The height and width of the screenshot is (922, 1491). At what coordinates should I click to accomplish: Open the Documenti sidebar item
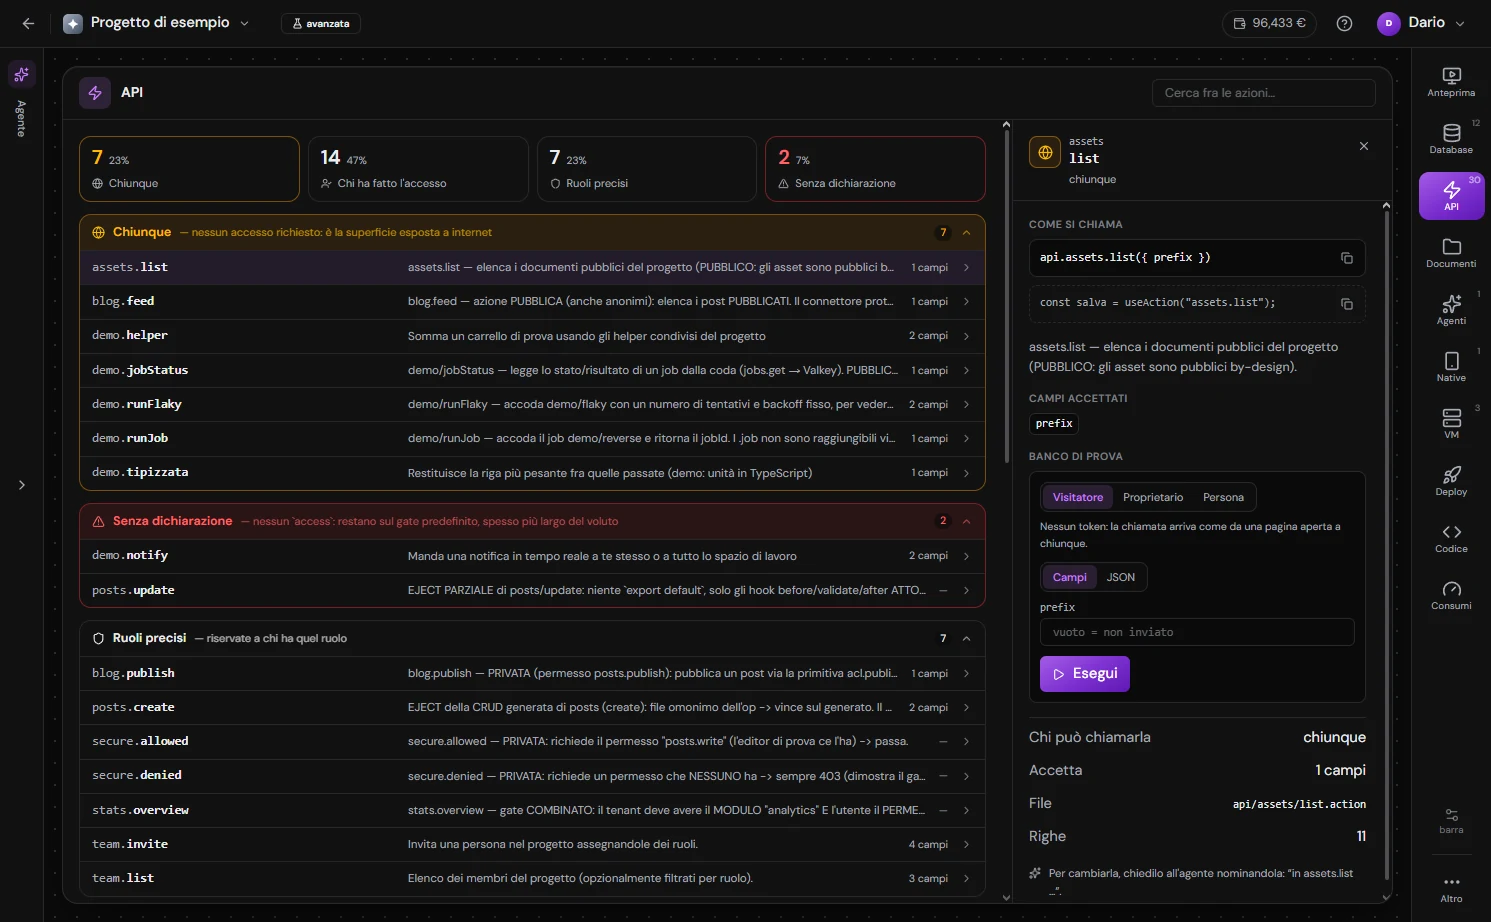(x=1451, y=253)
